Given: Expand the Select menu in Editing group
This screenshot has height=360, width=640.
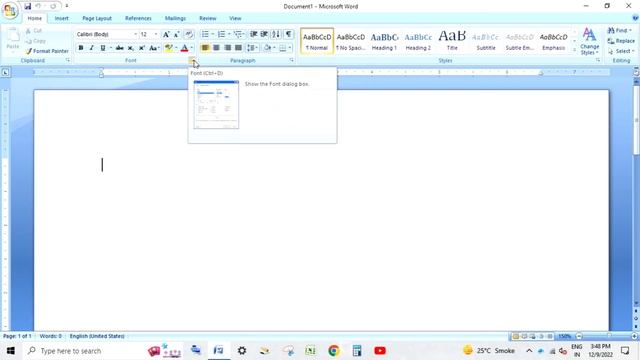Looking at the screenshot, I should click(x=621, y=51).
